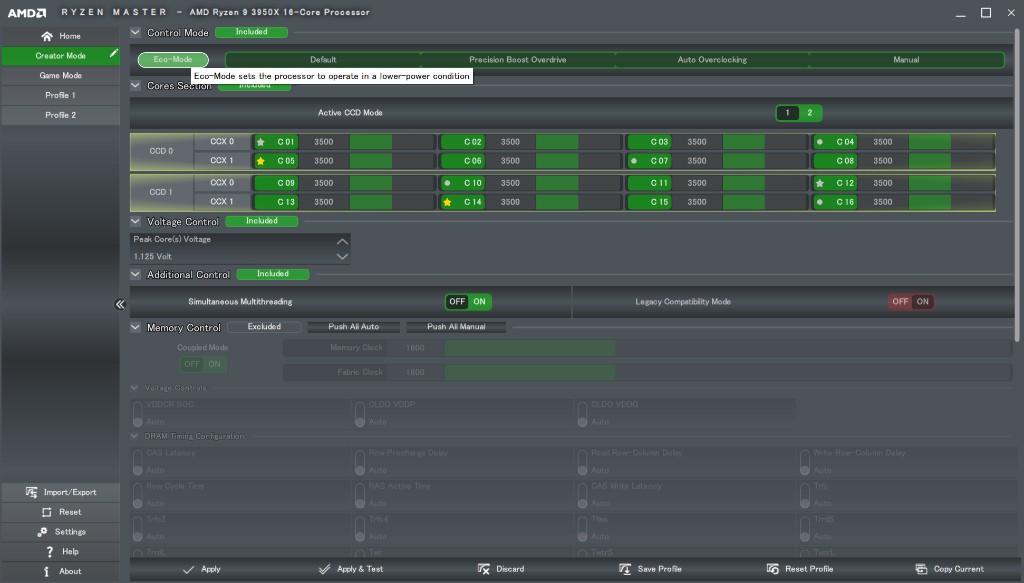Select Active CCD Mode option 1
The width and height of the screenshot is (1024, 583).
(787, 113)
